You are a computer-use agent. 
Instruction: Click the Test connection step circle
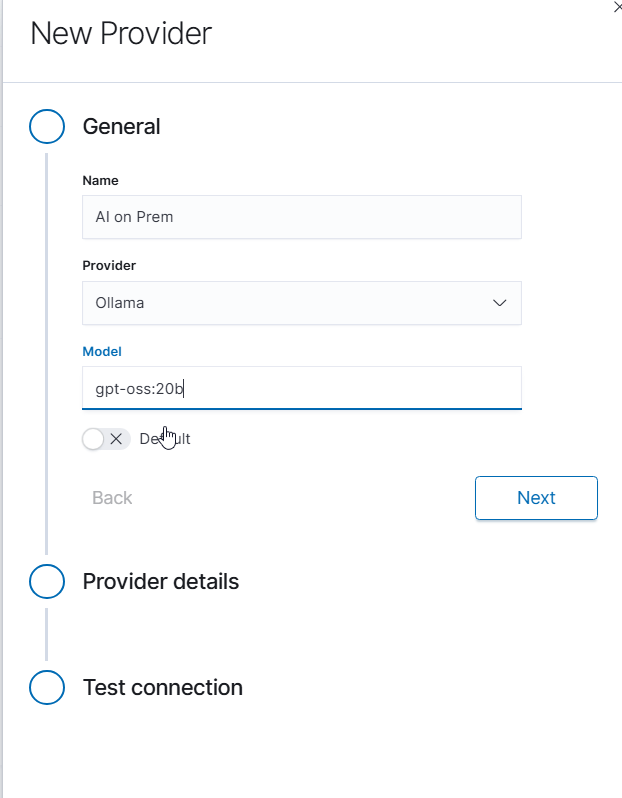[x=48, y=688]
